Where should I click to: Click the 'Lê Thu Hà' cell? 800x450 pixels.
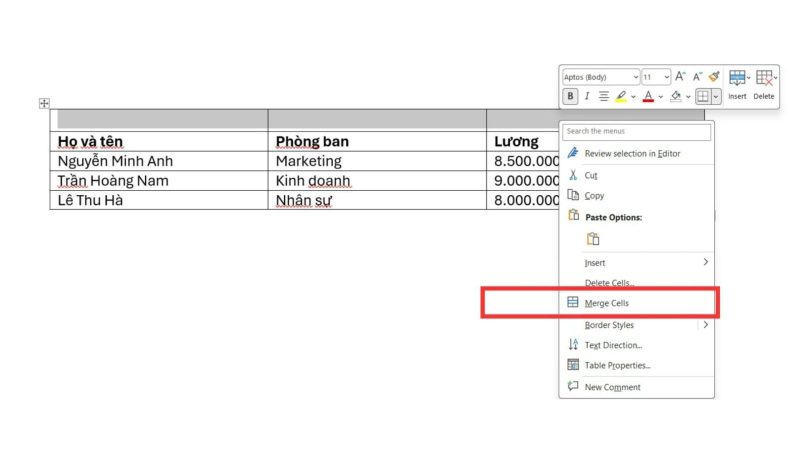coord(159,200)
